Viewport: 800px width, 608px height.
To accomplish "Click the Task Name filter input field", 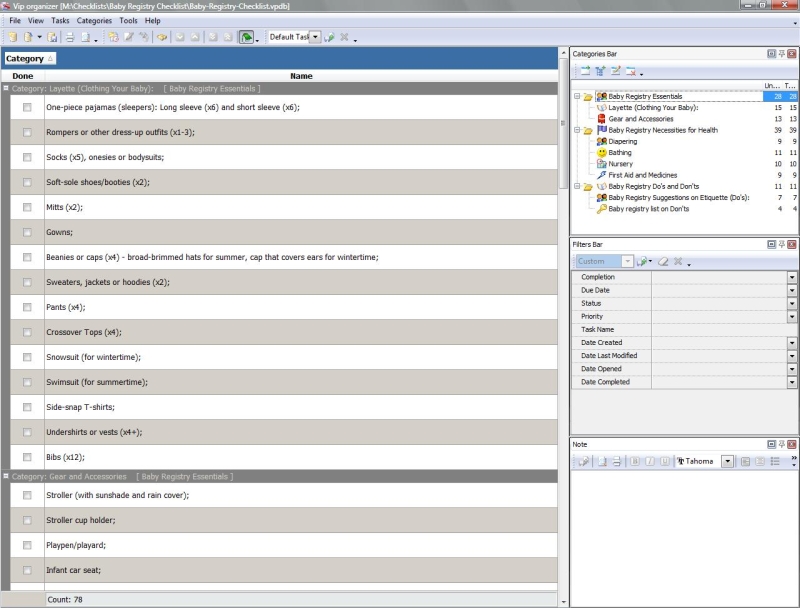I will click(722, 329).
